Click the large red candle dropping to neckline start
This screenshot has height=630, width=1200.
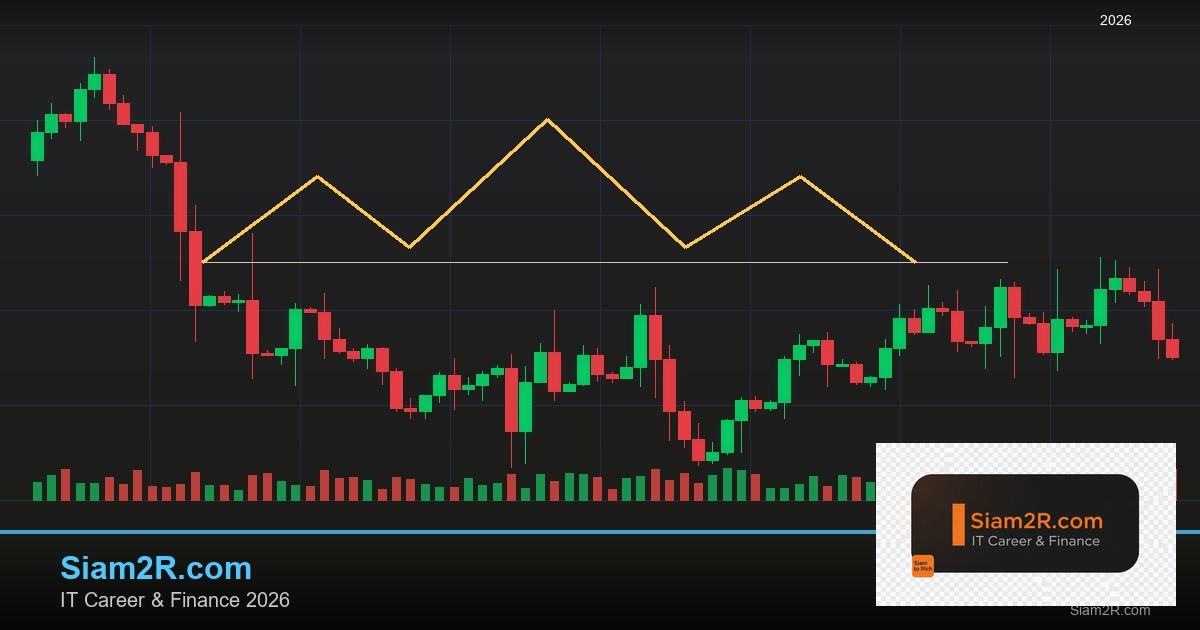pos(195,268)
